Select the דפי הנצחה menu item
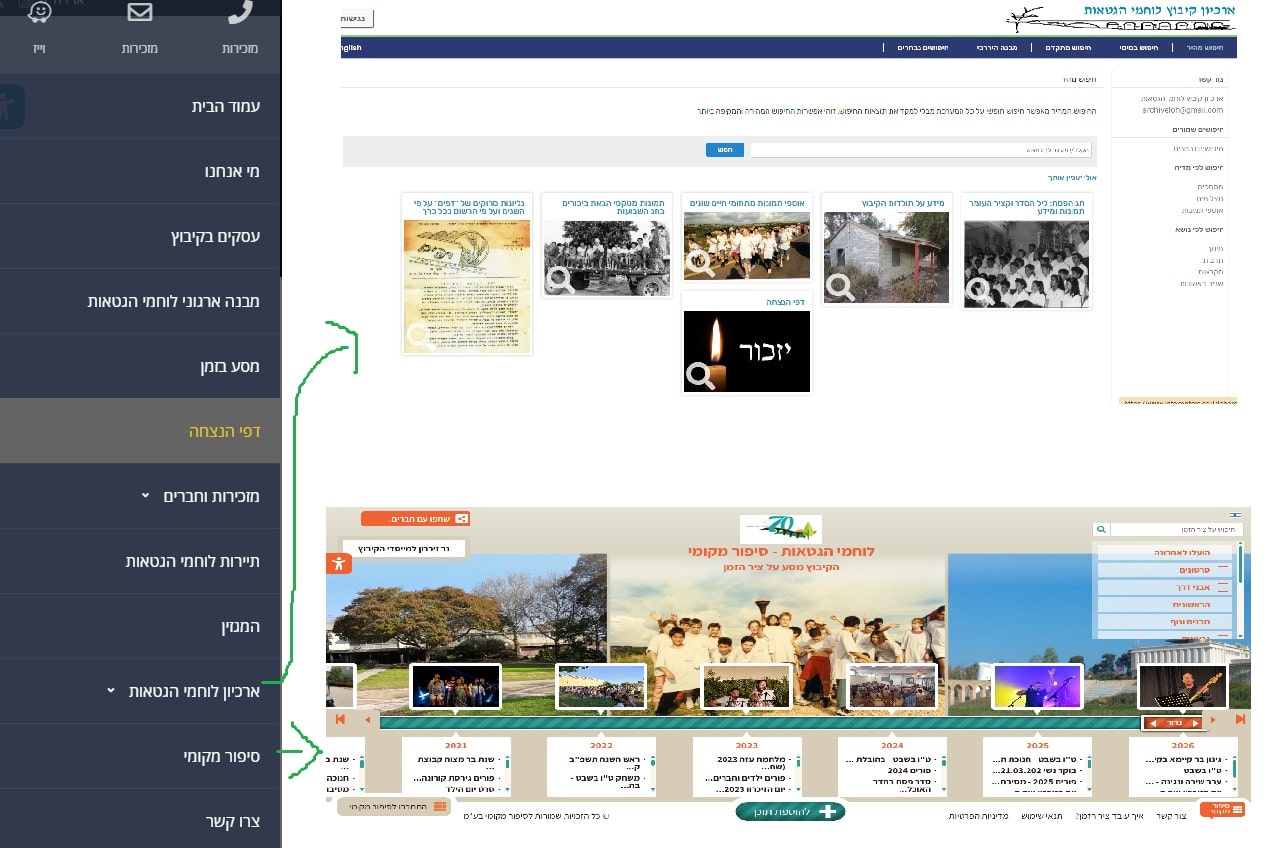 [140, 431]
